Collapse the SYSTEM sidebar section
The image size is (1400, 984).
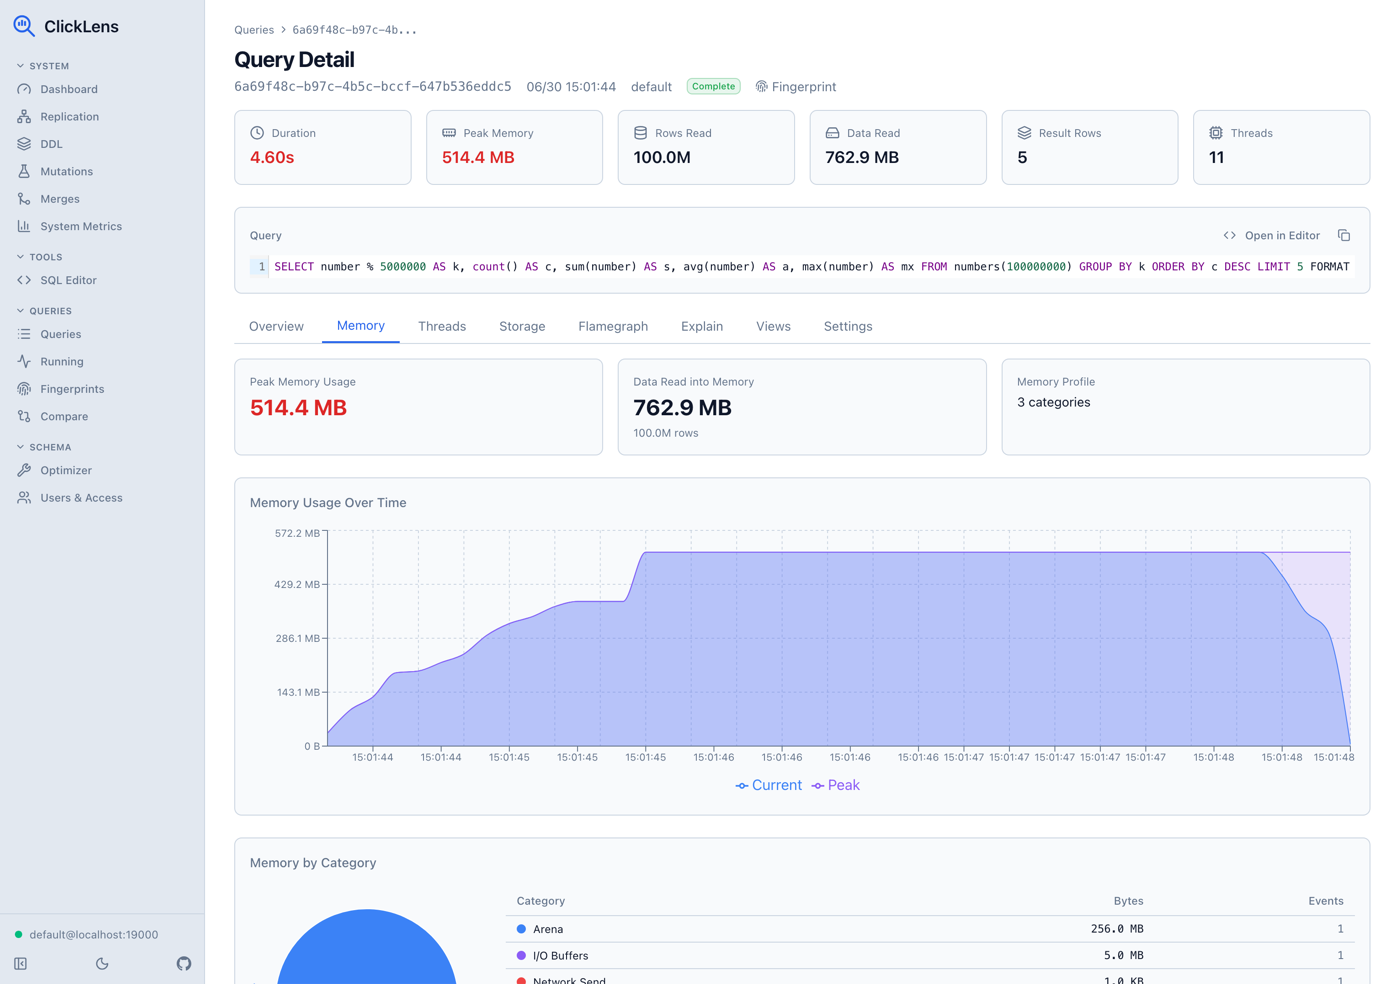43,66
